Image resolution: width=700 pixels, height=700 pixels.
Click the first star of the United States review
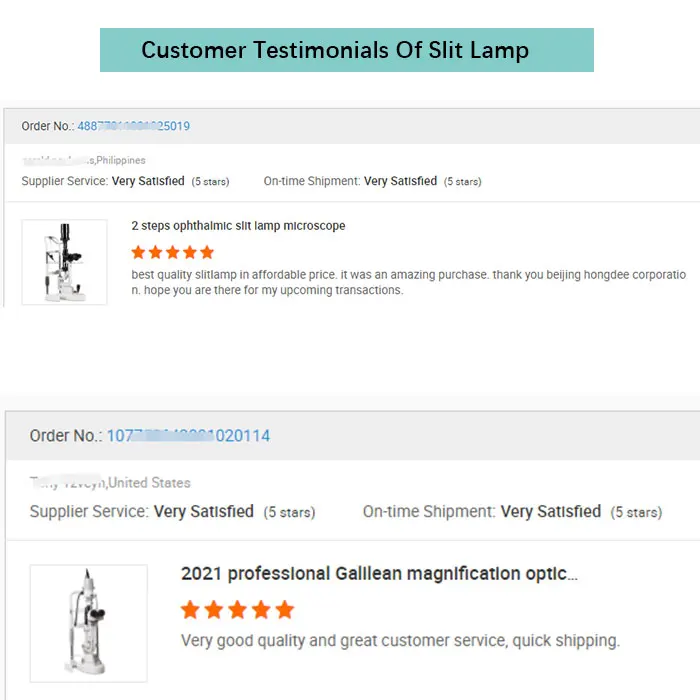[x=190, y=610]
